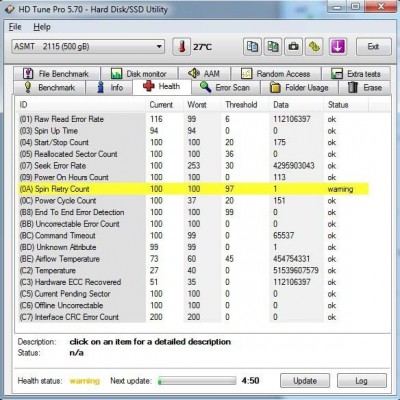Image resolution: width=400 pixels, height=400 pixels.
Task: Click data value 51539607579
Action: click(x=296, y=270)
